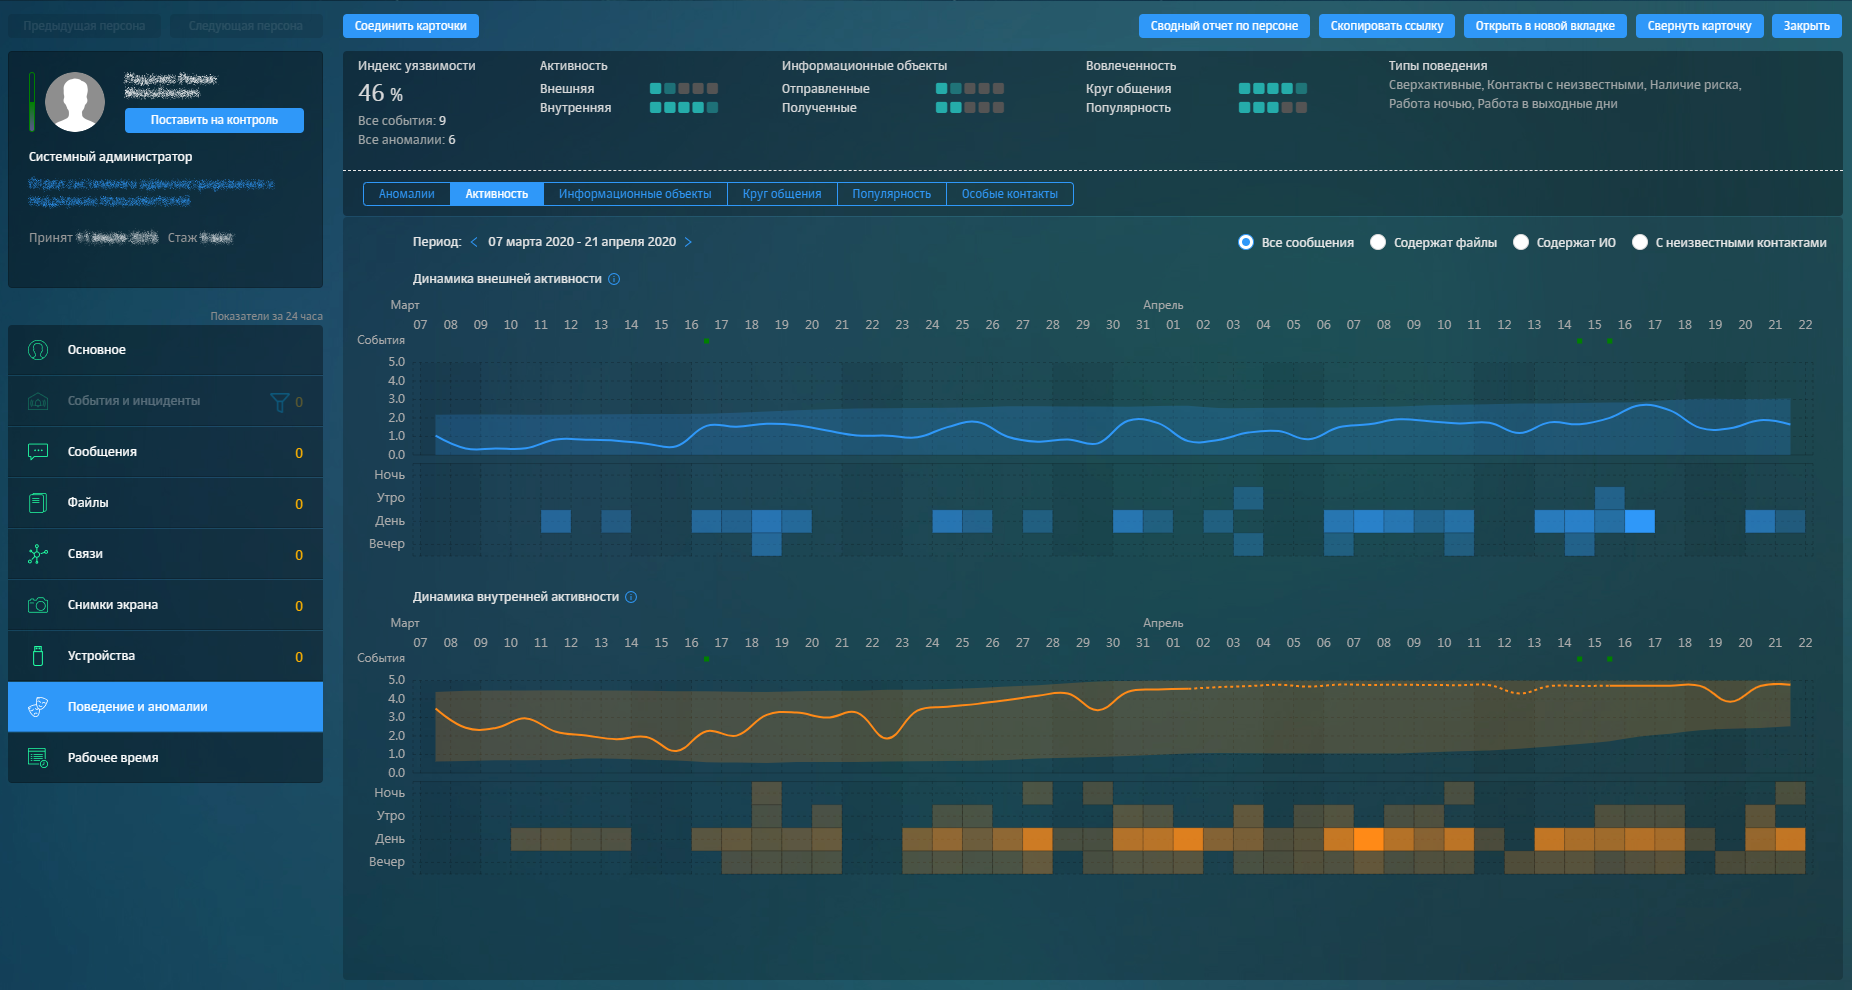
Task: Click the period text 07 марта 2020 - 21 апреля 2020
Action: click(x=582, y=242)
